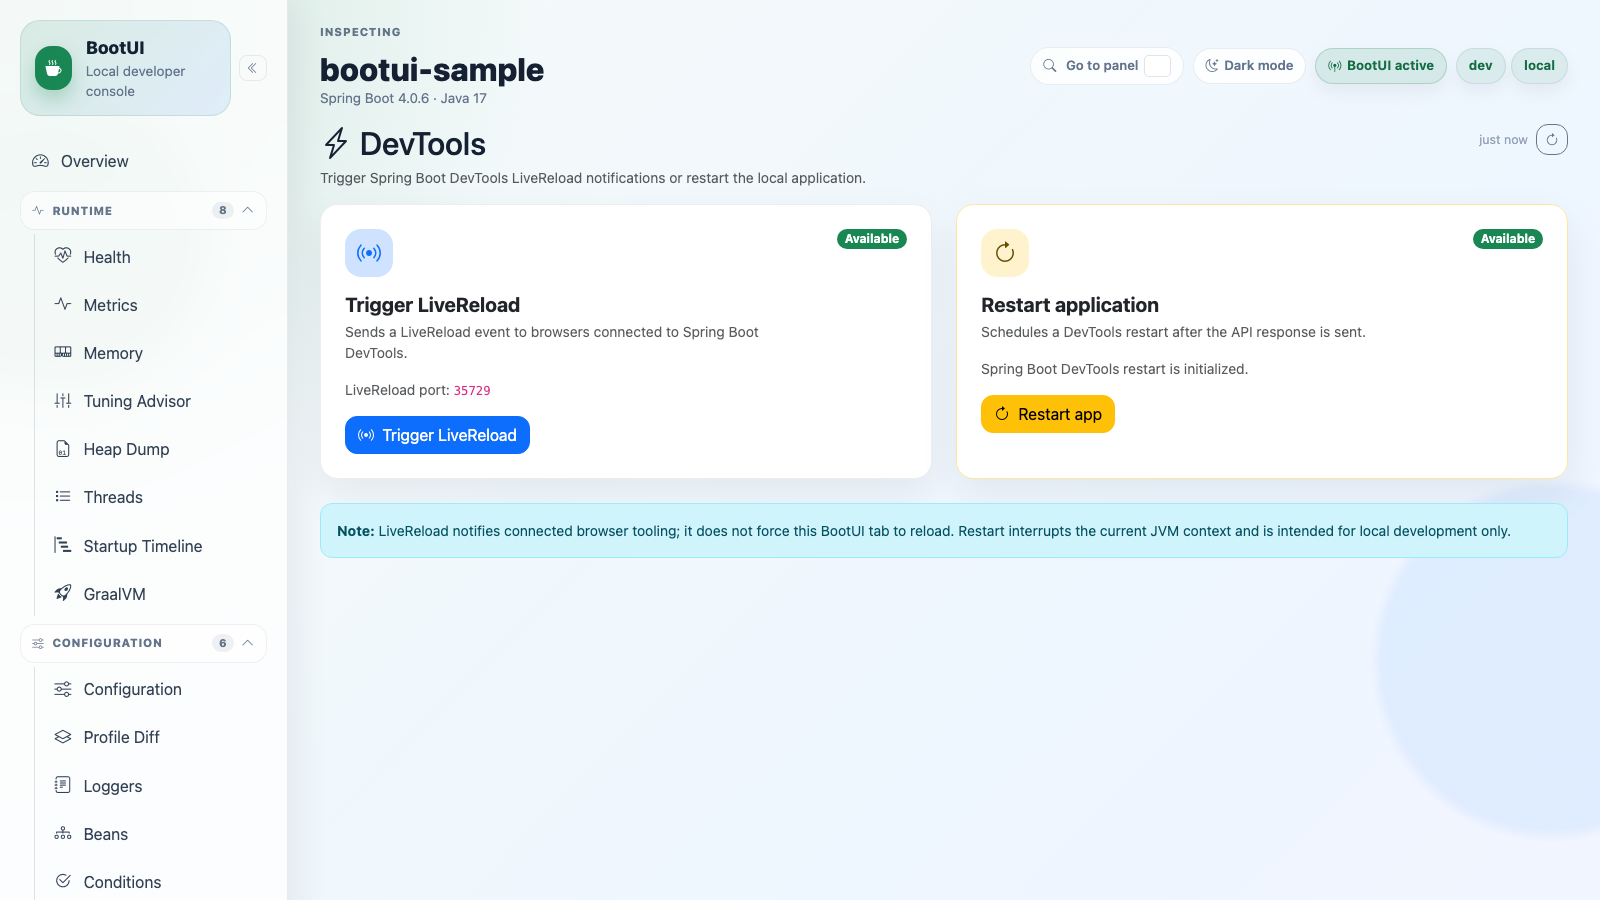Click the Available badge on Restart application card
This screenshot has width=1600, height=900.
[x=1508, y=239]
